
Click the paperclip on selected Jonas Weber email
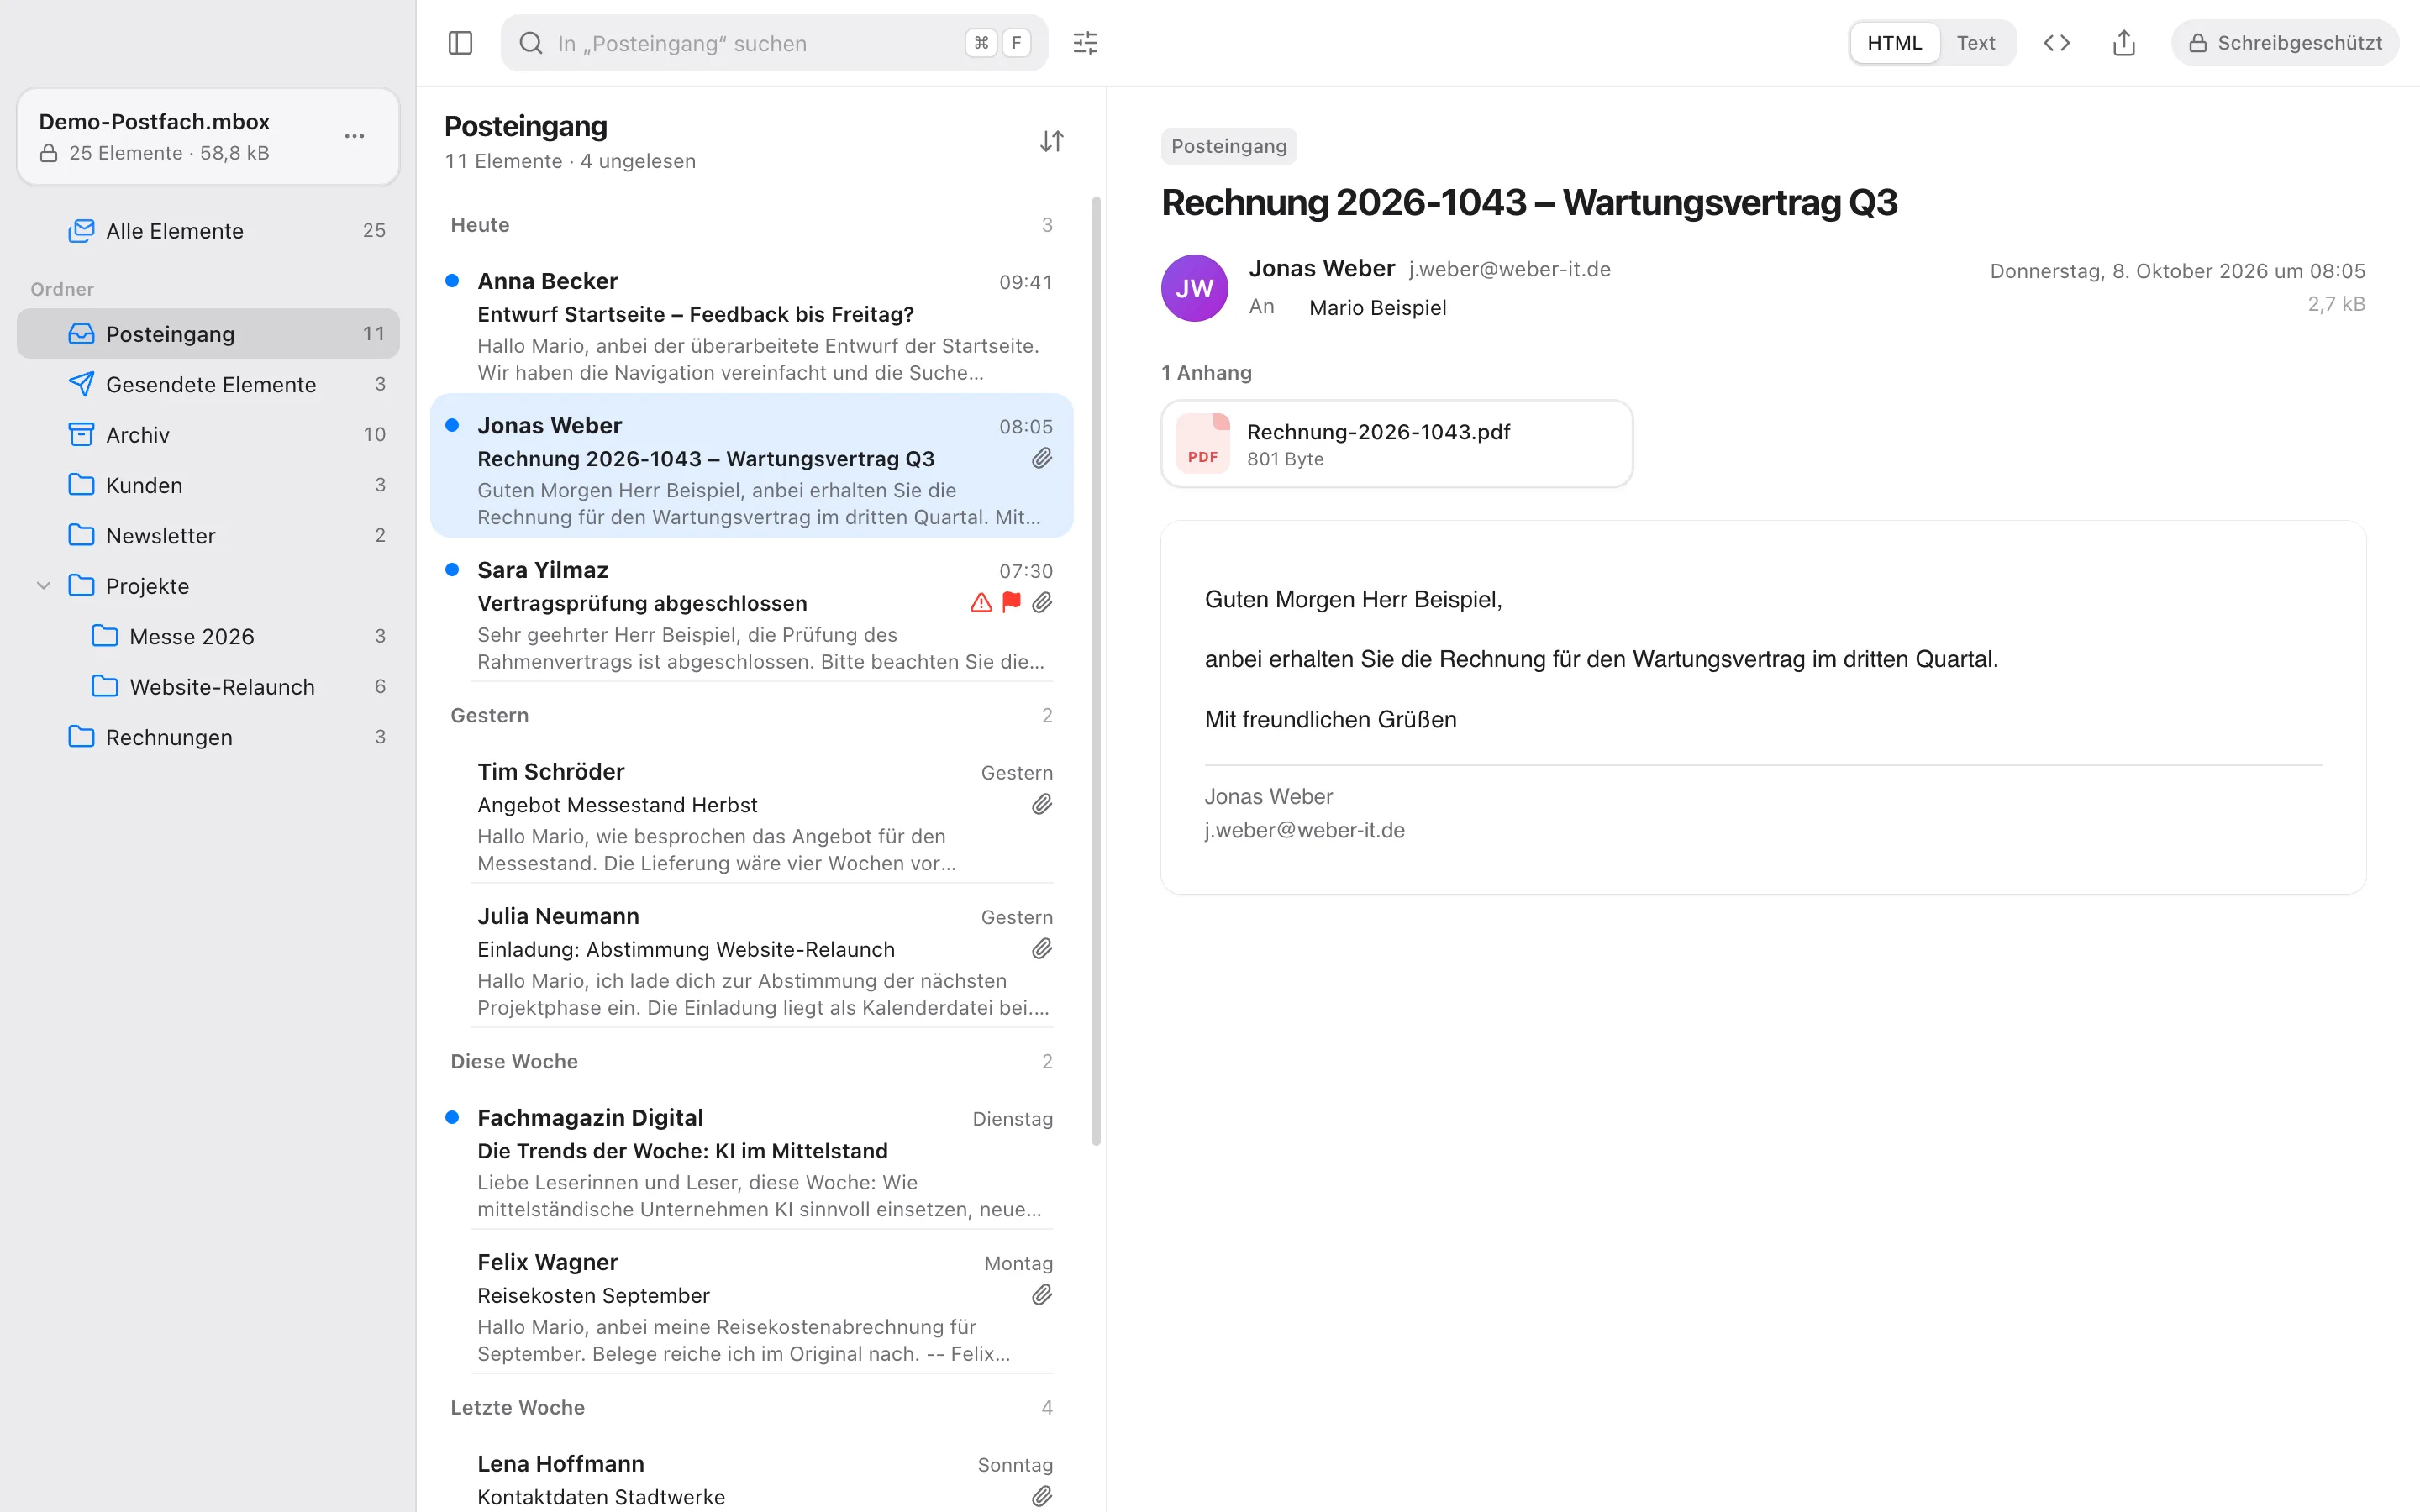click(x=1042, y=458)
